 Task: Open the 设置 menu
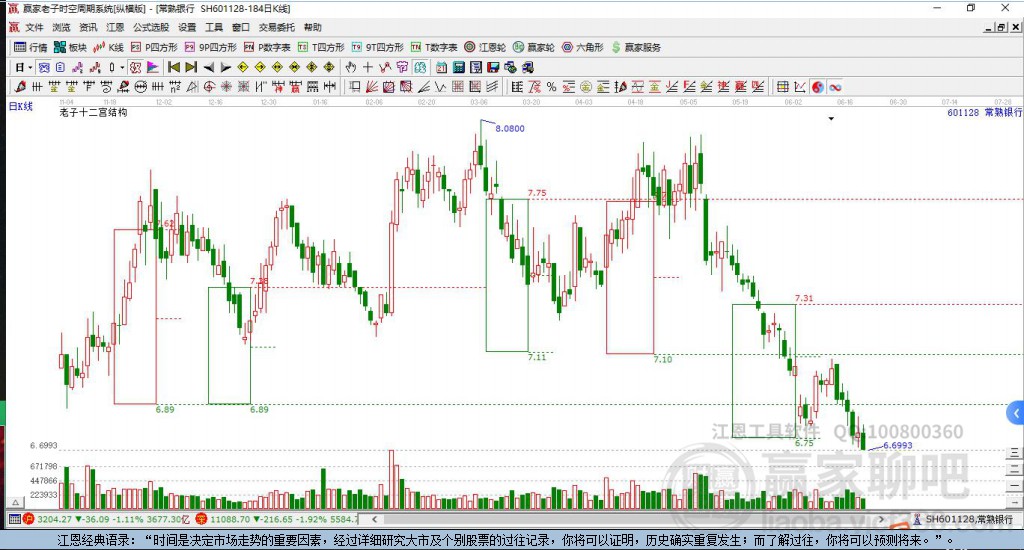point(187,27)
